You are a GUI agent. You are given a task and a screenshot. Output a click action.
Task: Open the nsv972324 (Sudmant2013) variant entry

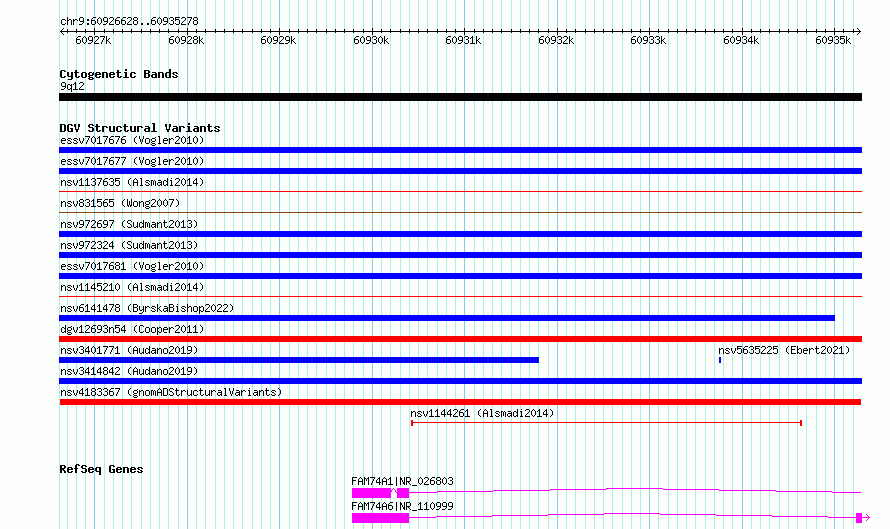[460, 255]
